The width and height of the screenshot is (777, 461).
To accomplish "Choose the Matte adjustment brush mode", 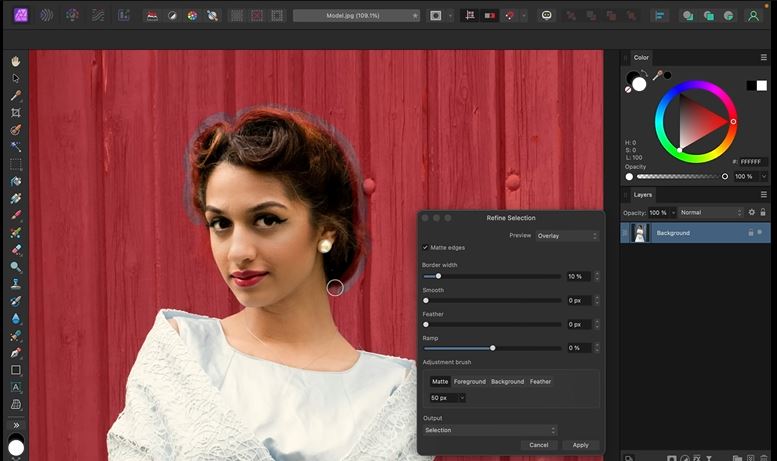I will [x=440, y=381].
